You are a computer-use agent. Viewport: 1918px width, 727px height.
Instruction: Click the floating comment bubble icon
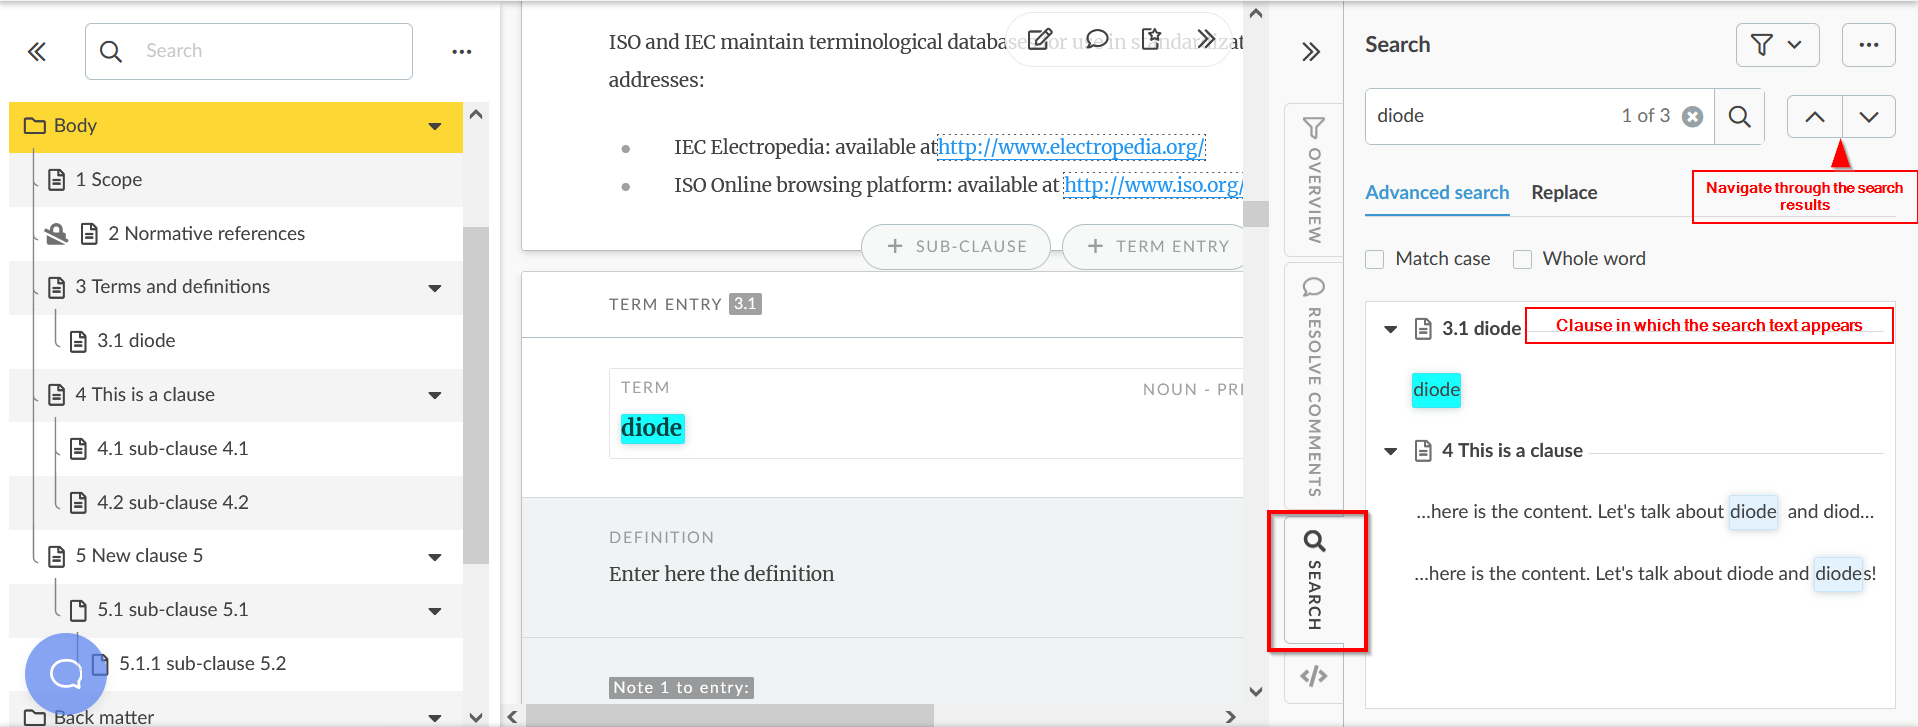tap(1097, 39)
